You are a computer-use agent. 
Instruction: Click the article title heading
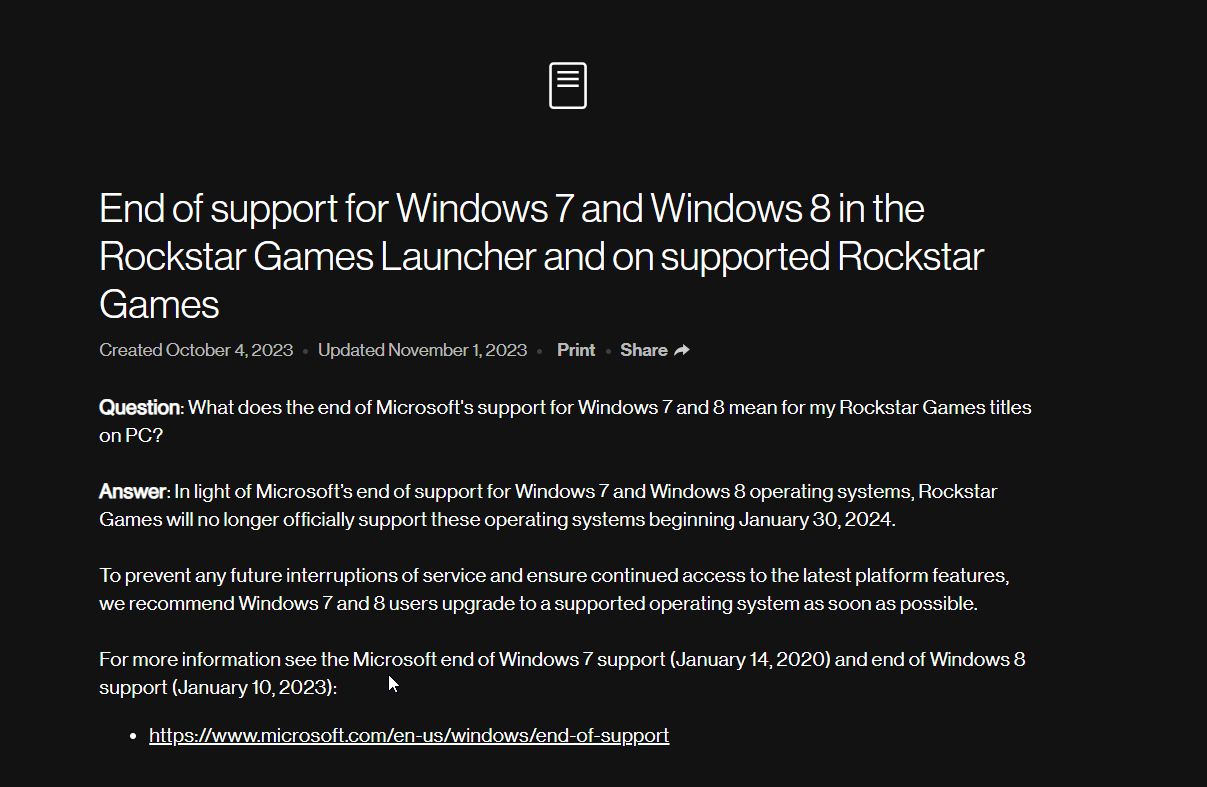pos(541,256)
